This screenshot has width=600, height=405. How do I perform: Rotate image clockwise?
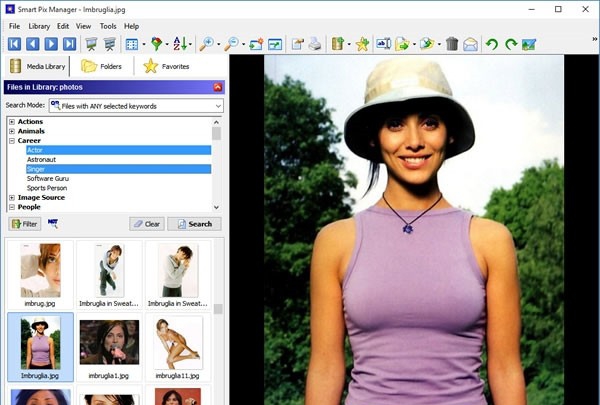[x=511, y=44]
